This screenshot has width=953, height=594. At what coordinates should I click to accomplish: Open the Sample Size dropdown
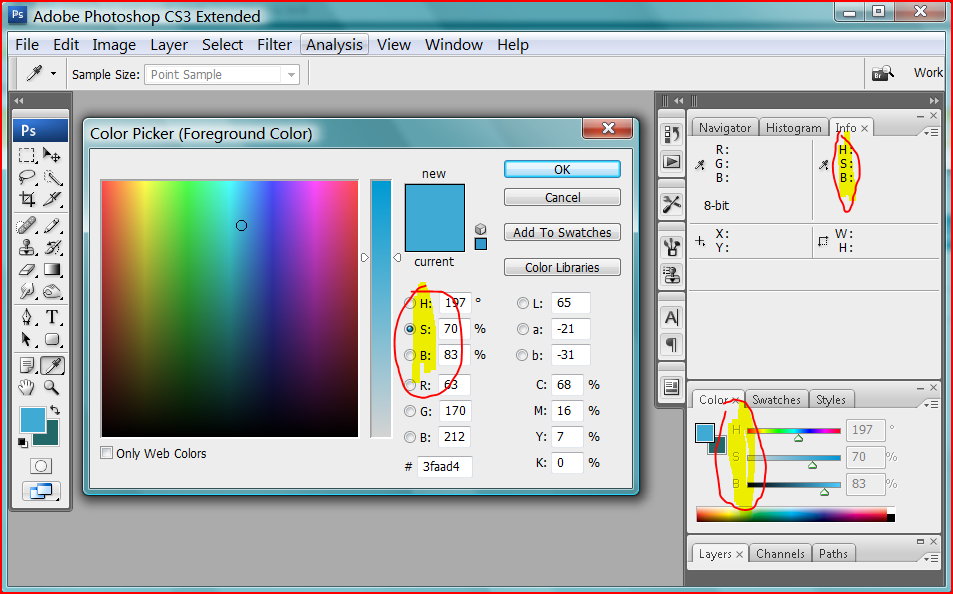pos(289,74)
